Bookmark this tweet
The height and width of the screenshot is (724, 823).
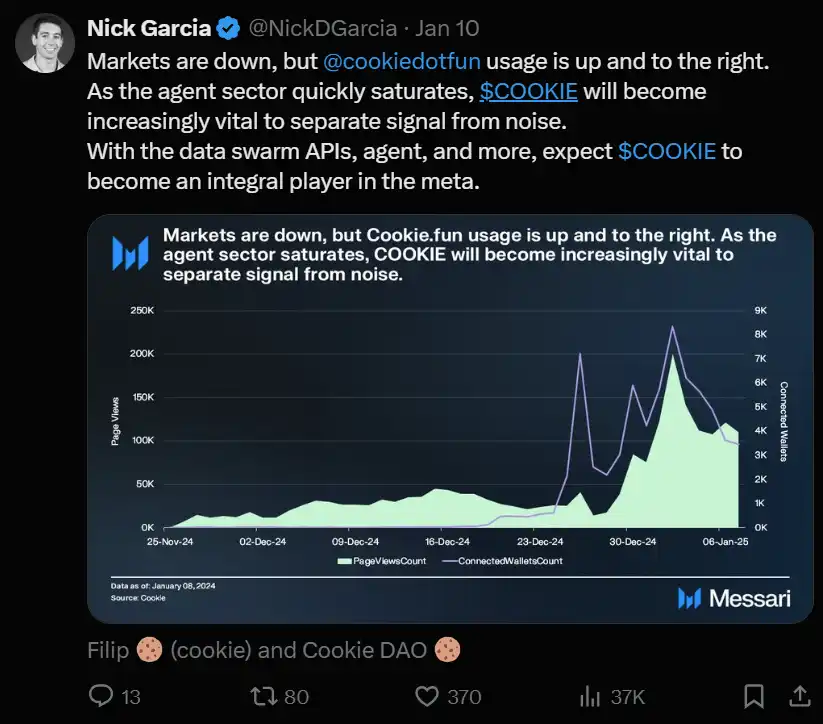coord(755,696)
